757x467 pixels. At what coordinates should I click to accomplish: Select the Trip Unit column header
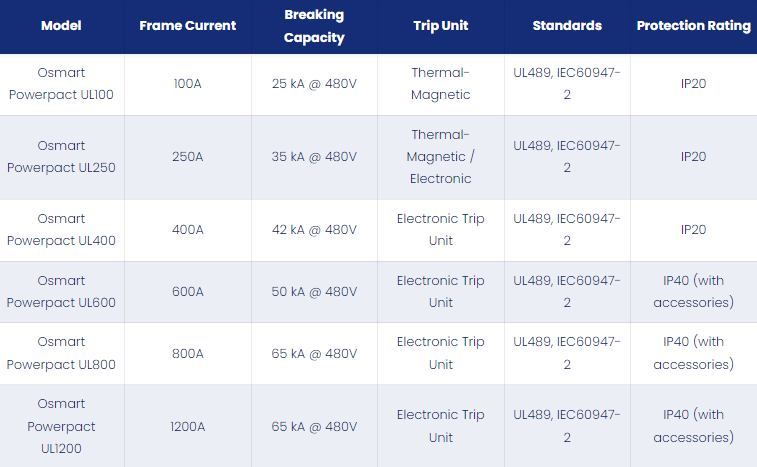(441, 26)
